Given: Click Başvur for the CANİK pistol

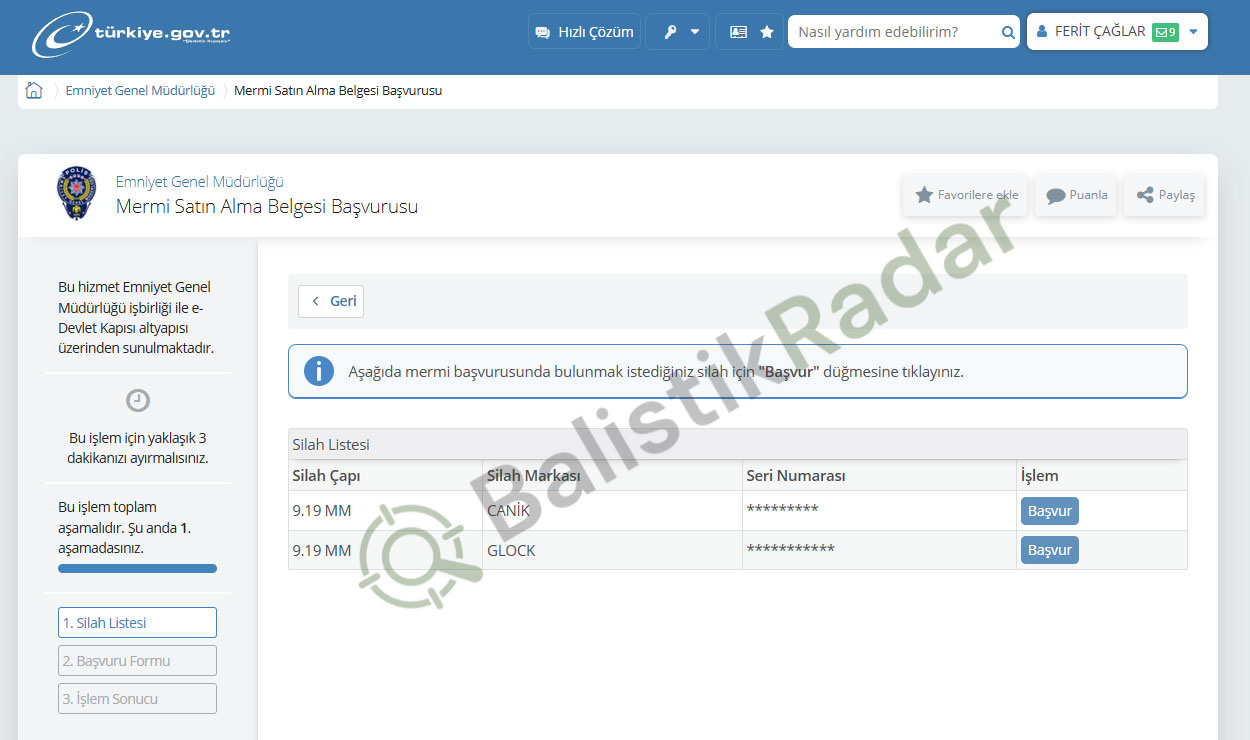Looking at the screenshot, I should pos(1050,511).
